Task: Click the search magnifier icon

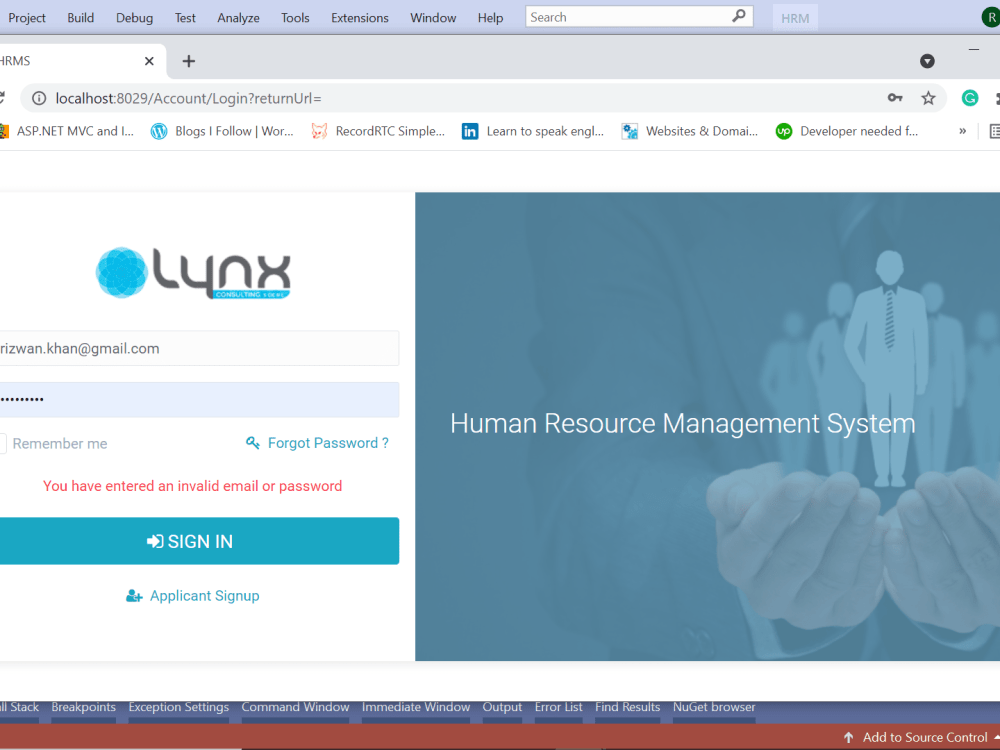Action: [x=739, y=16]
